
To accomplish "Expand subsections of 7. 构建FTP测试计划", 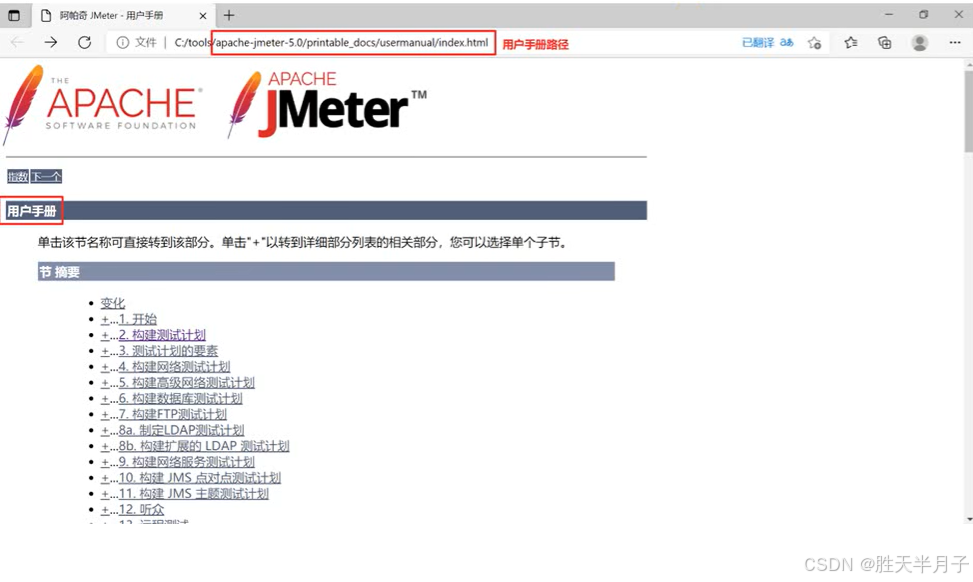I will [x=105, y=414].
